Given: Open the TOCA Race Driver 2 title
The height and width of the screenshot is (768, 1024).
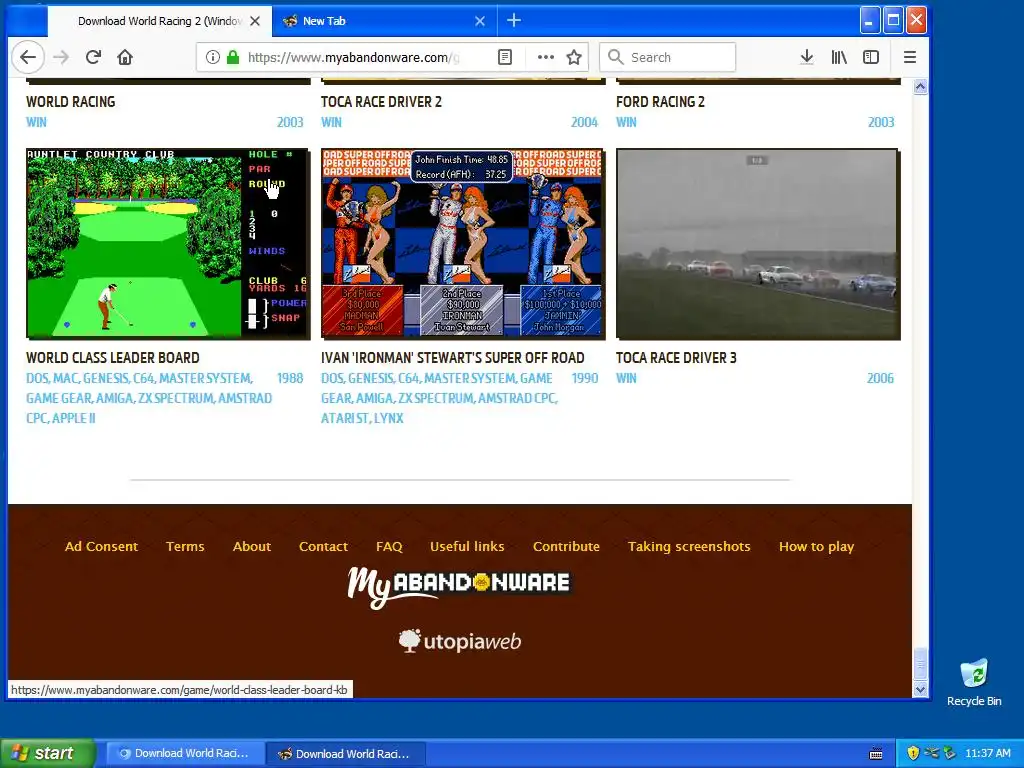Looking at the screenshot, I should pyautogui.click(x=381, y=102).
